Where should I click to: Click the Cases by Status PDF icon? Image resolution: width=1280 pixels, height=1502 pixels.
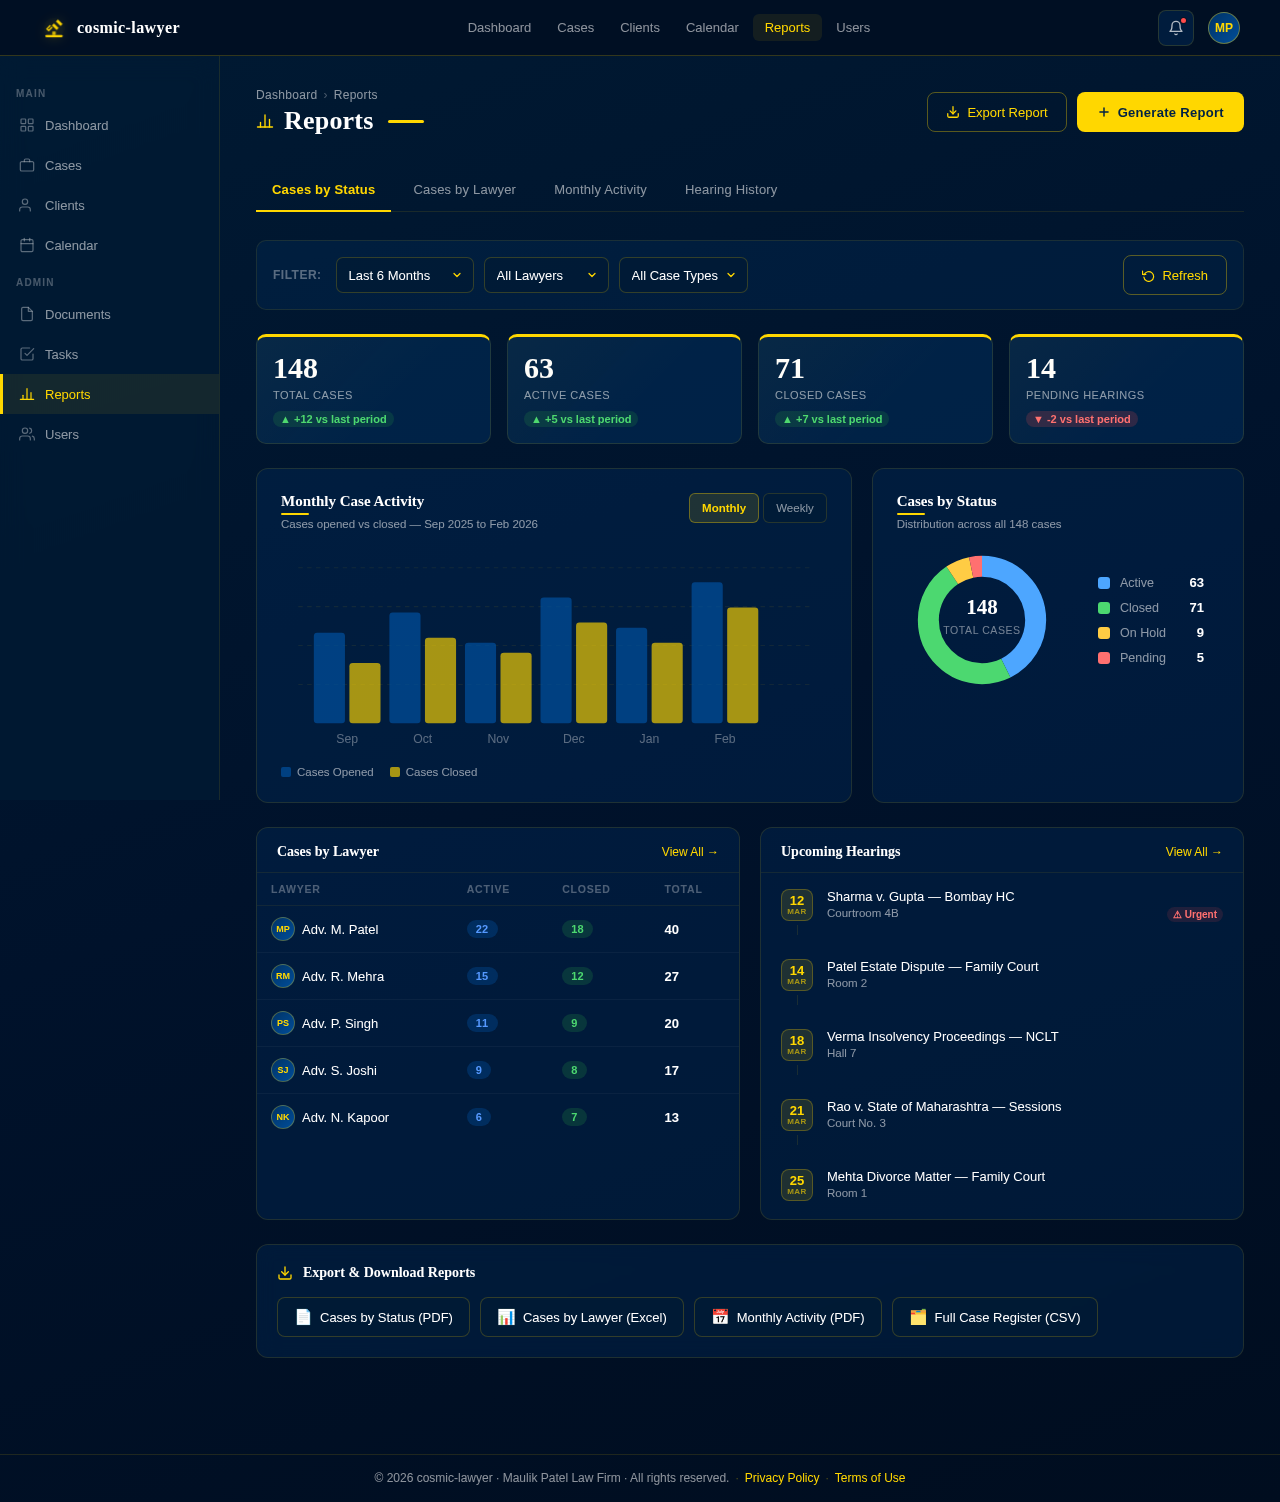click(x=303, y=1317)
